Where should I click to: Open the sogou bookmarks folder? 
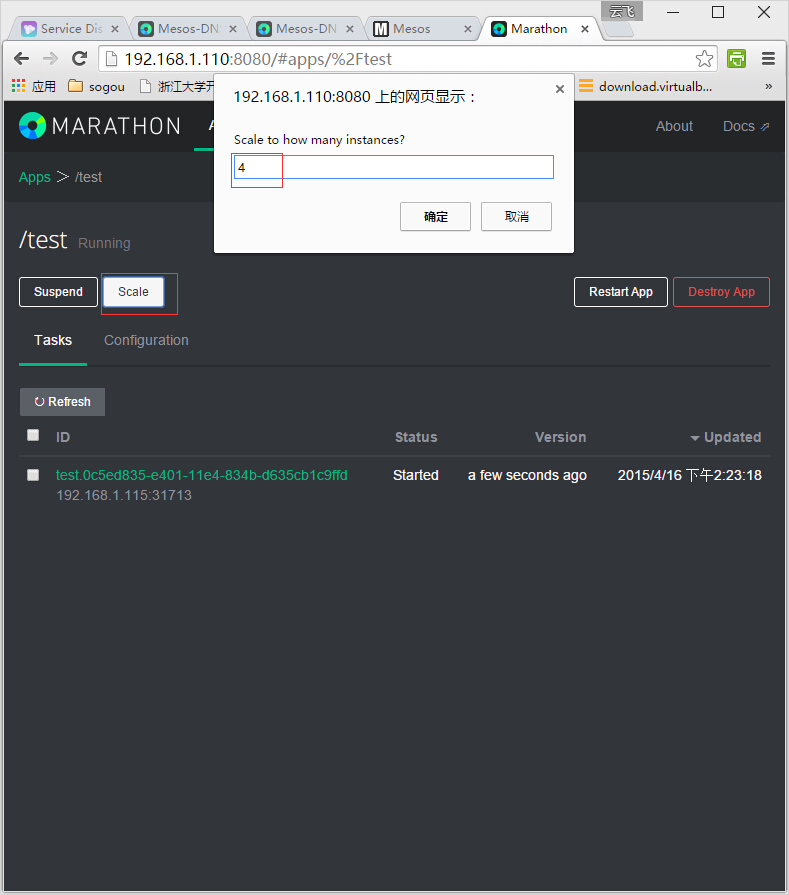tap(96, 86)
